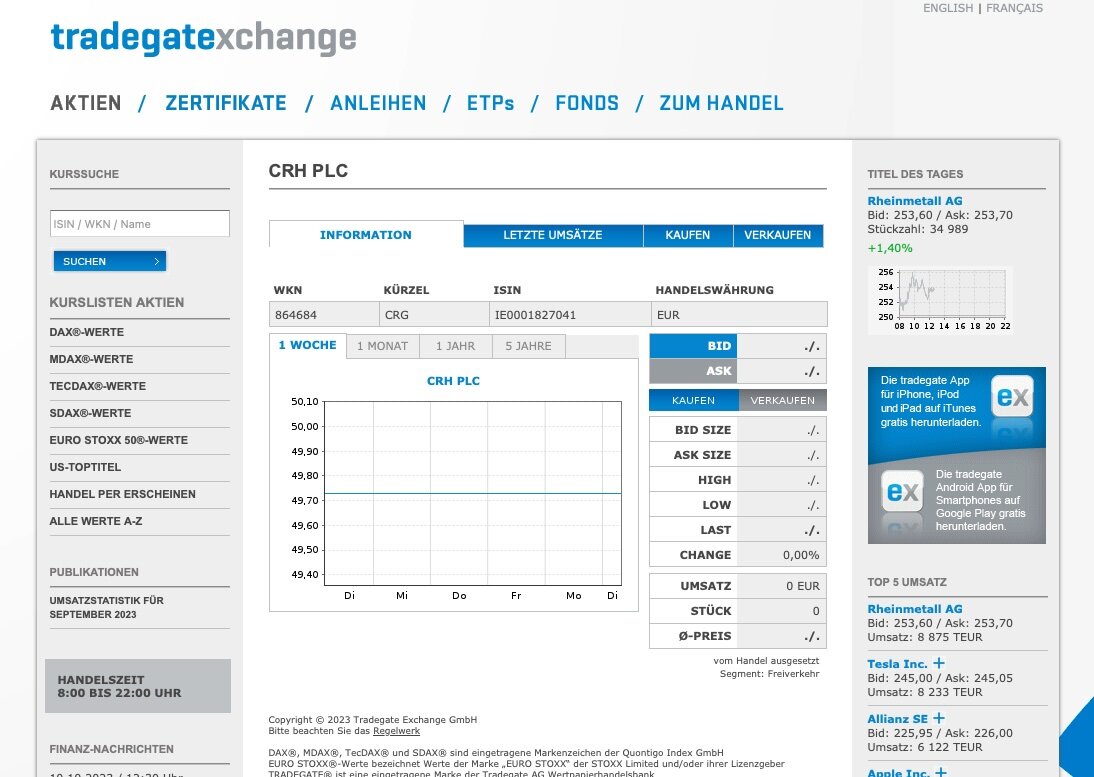The height and width of the screenshot is (777, 1094).
Task: Click the Change value 0,00%
Action: (801, 555)
